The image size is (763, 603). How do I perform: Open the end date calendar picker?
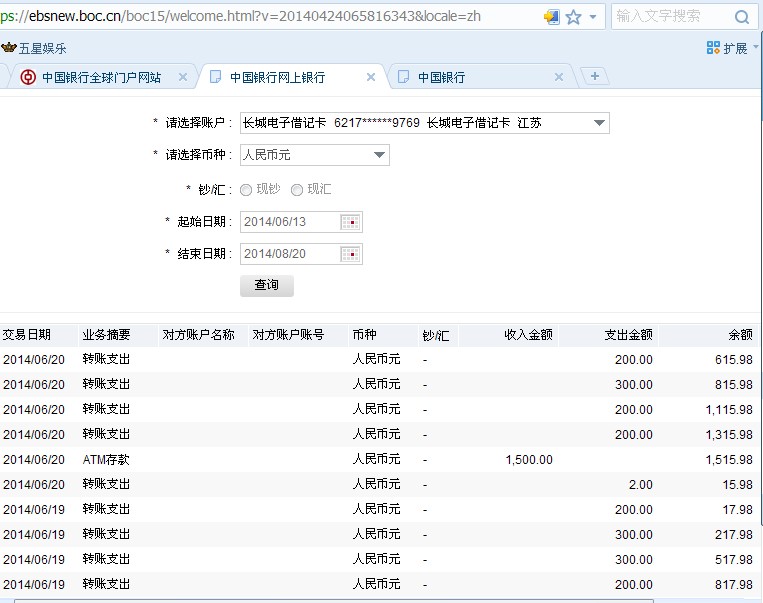(351, 254)
